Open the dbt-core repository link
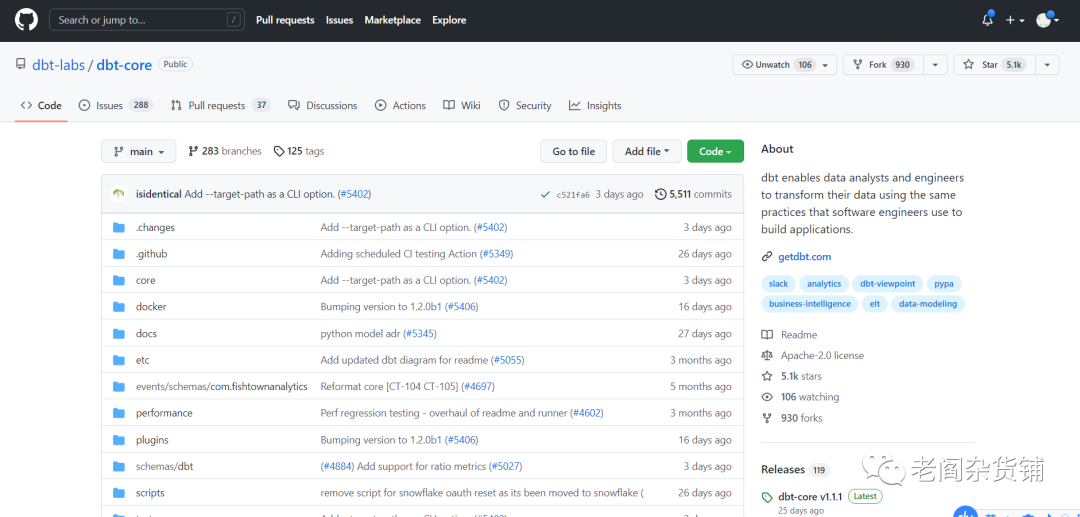Screen dimensions: 1080x517 [x=124, y=65]
